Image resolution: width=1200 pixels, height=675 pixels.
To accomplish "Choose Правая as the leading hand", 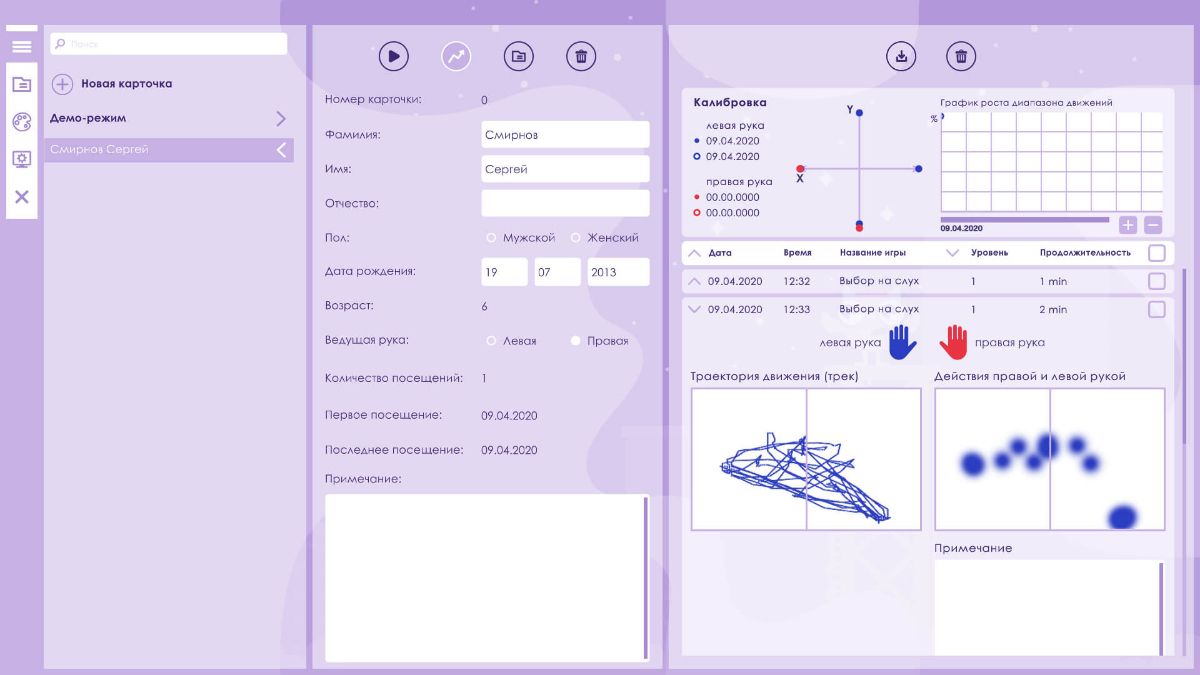I will click(576, 341).
